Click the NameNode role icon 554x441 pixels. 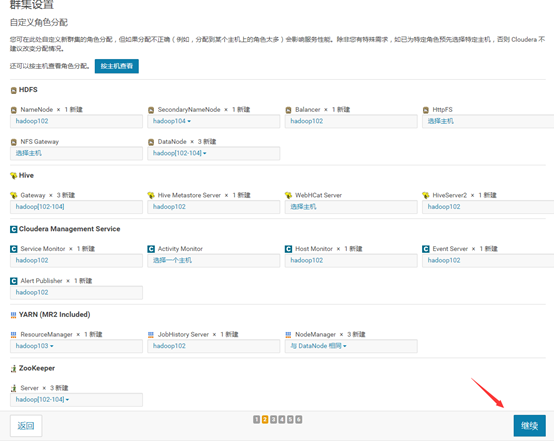(x=14, y=110)
